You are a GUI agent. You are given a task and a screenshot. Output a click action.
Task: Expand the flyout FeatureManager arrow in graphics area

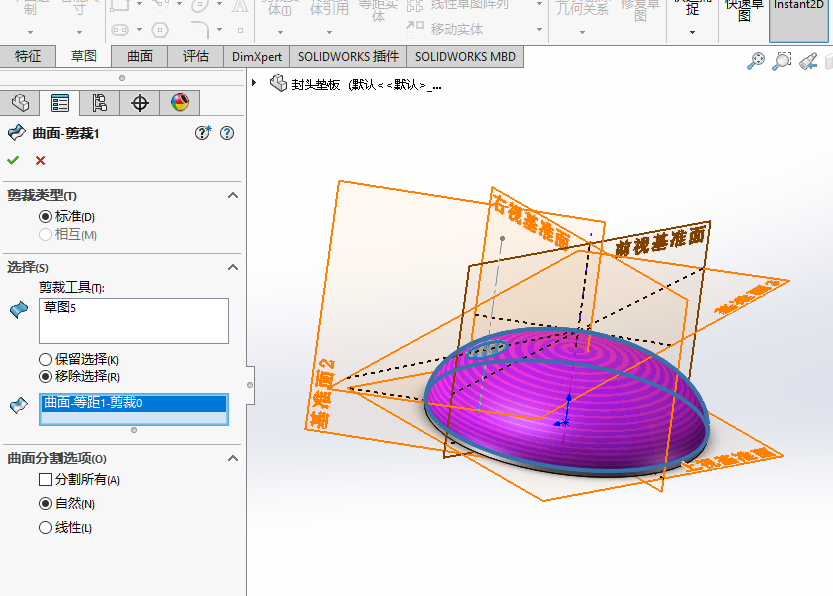256,84
